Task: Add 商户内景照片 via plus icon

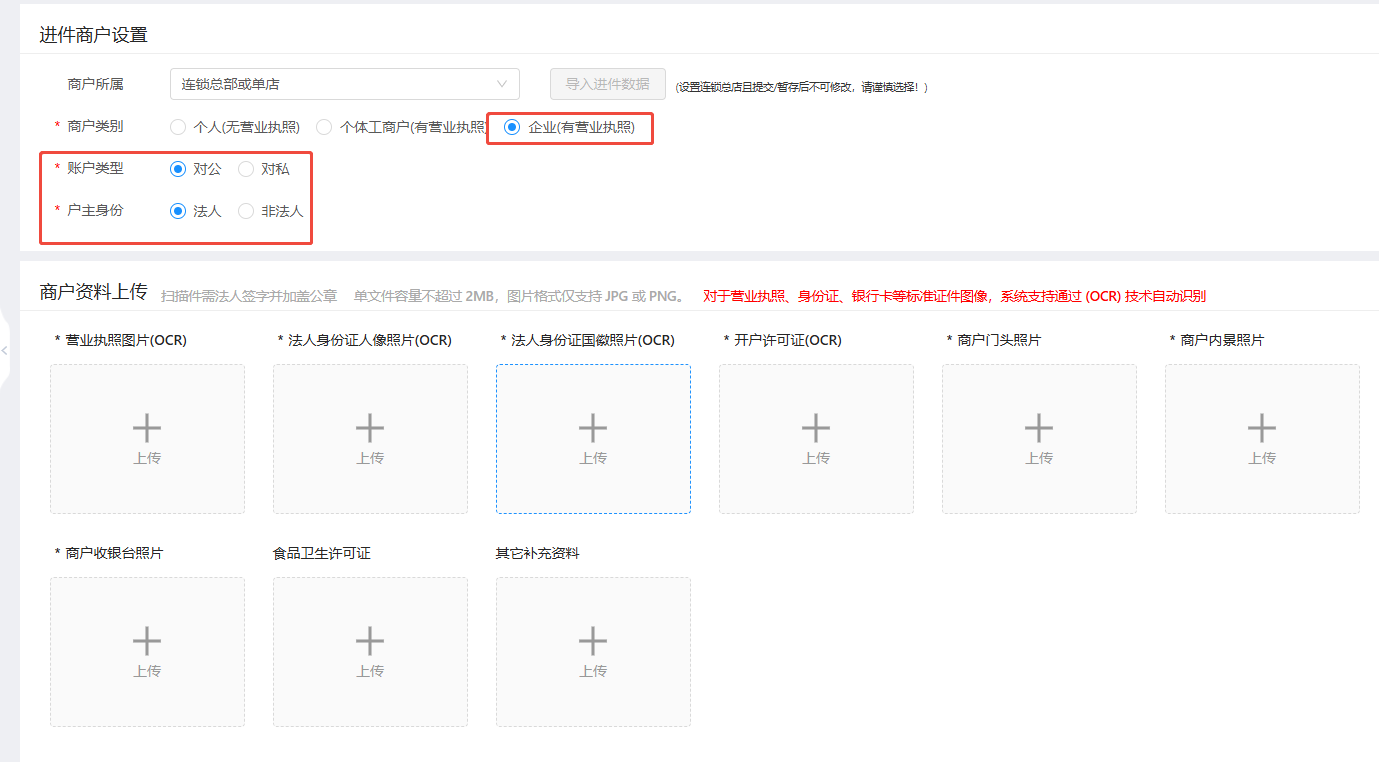Action: coord(1262,428)
